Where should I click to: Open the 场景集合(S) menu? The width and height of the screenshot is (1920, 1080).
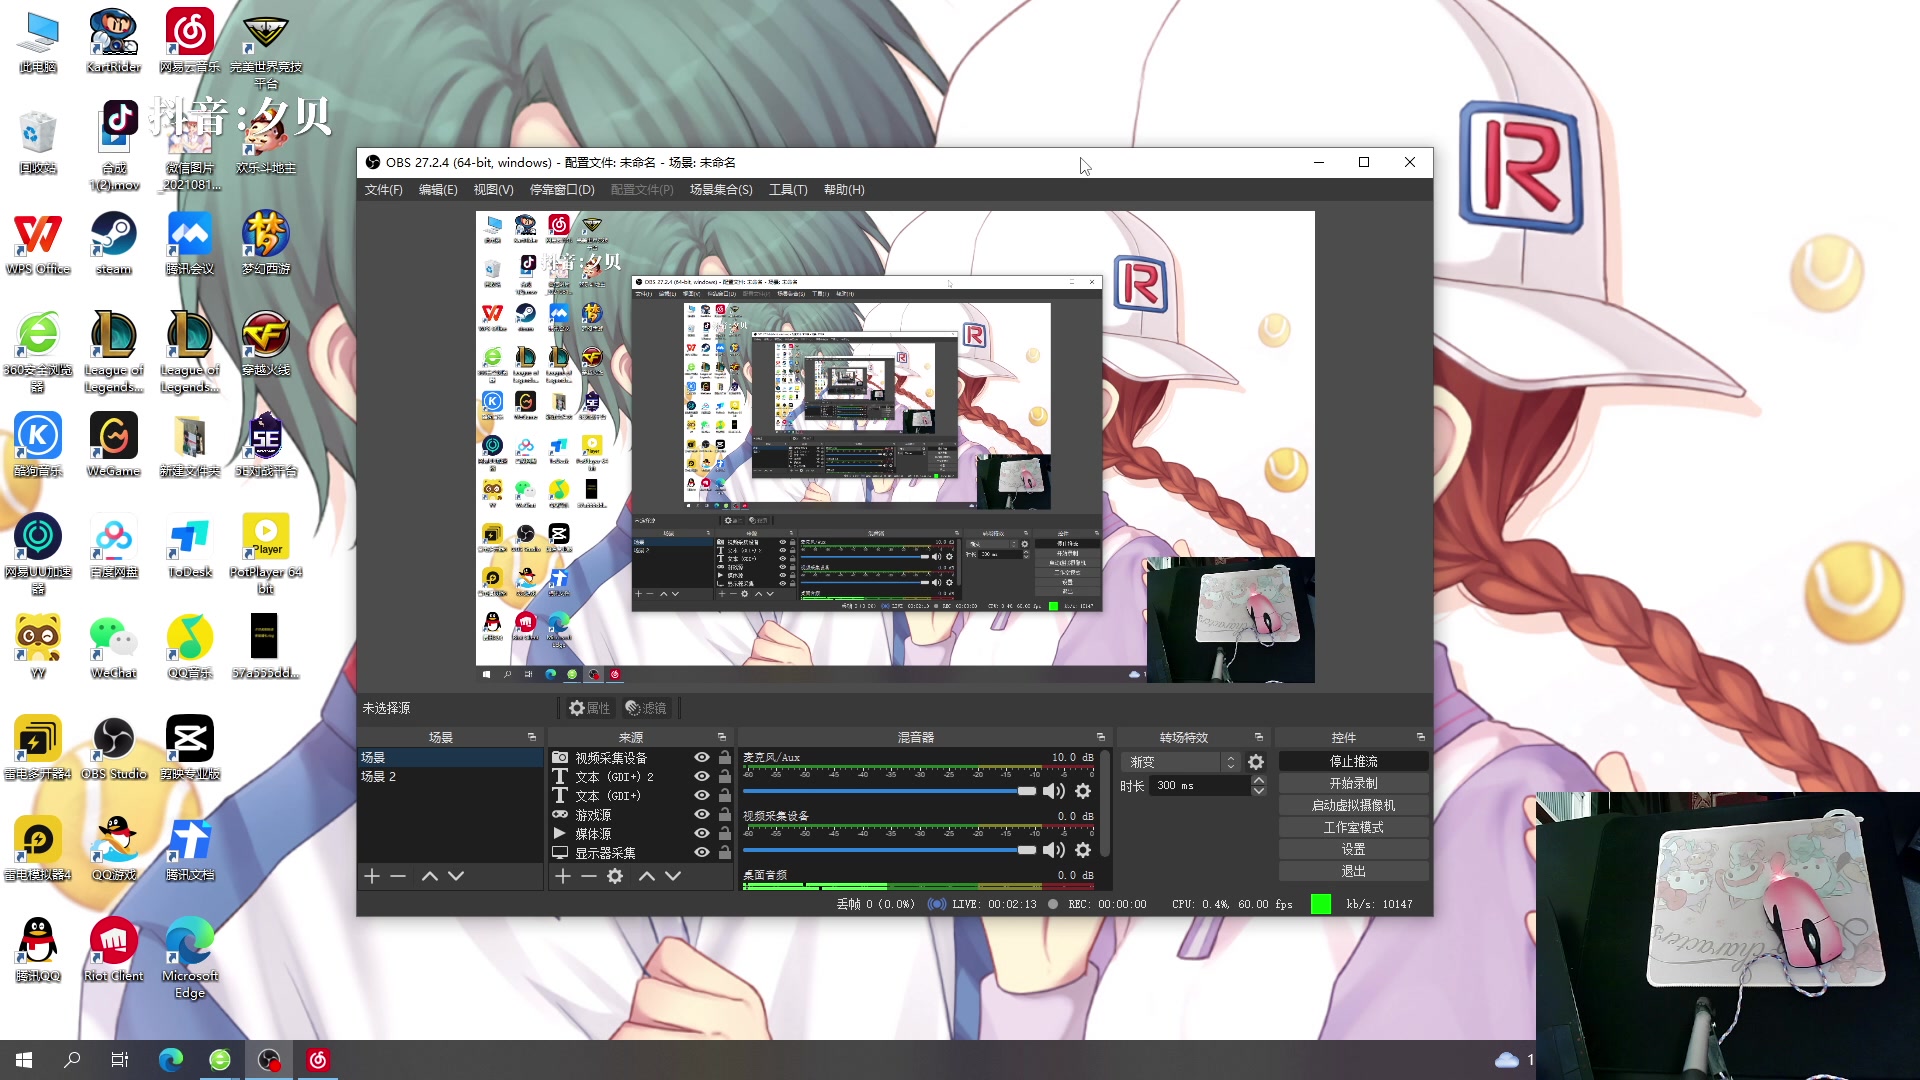tap(721, 190)
